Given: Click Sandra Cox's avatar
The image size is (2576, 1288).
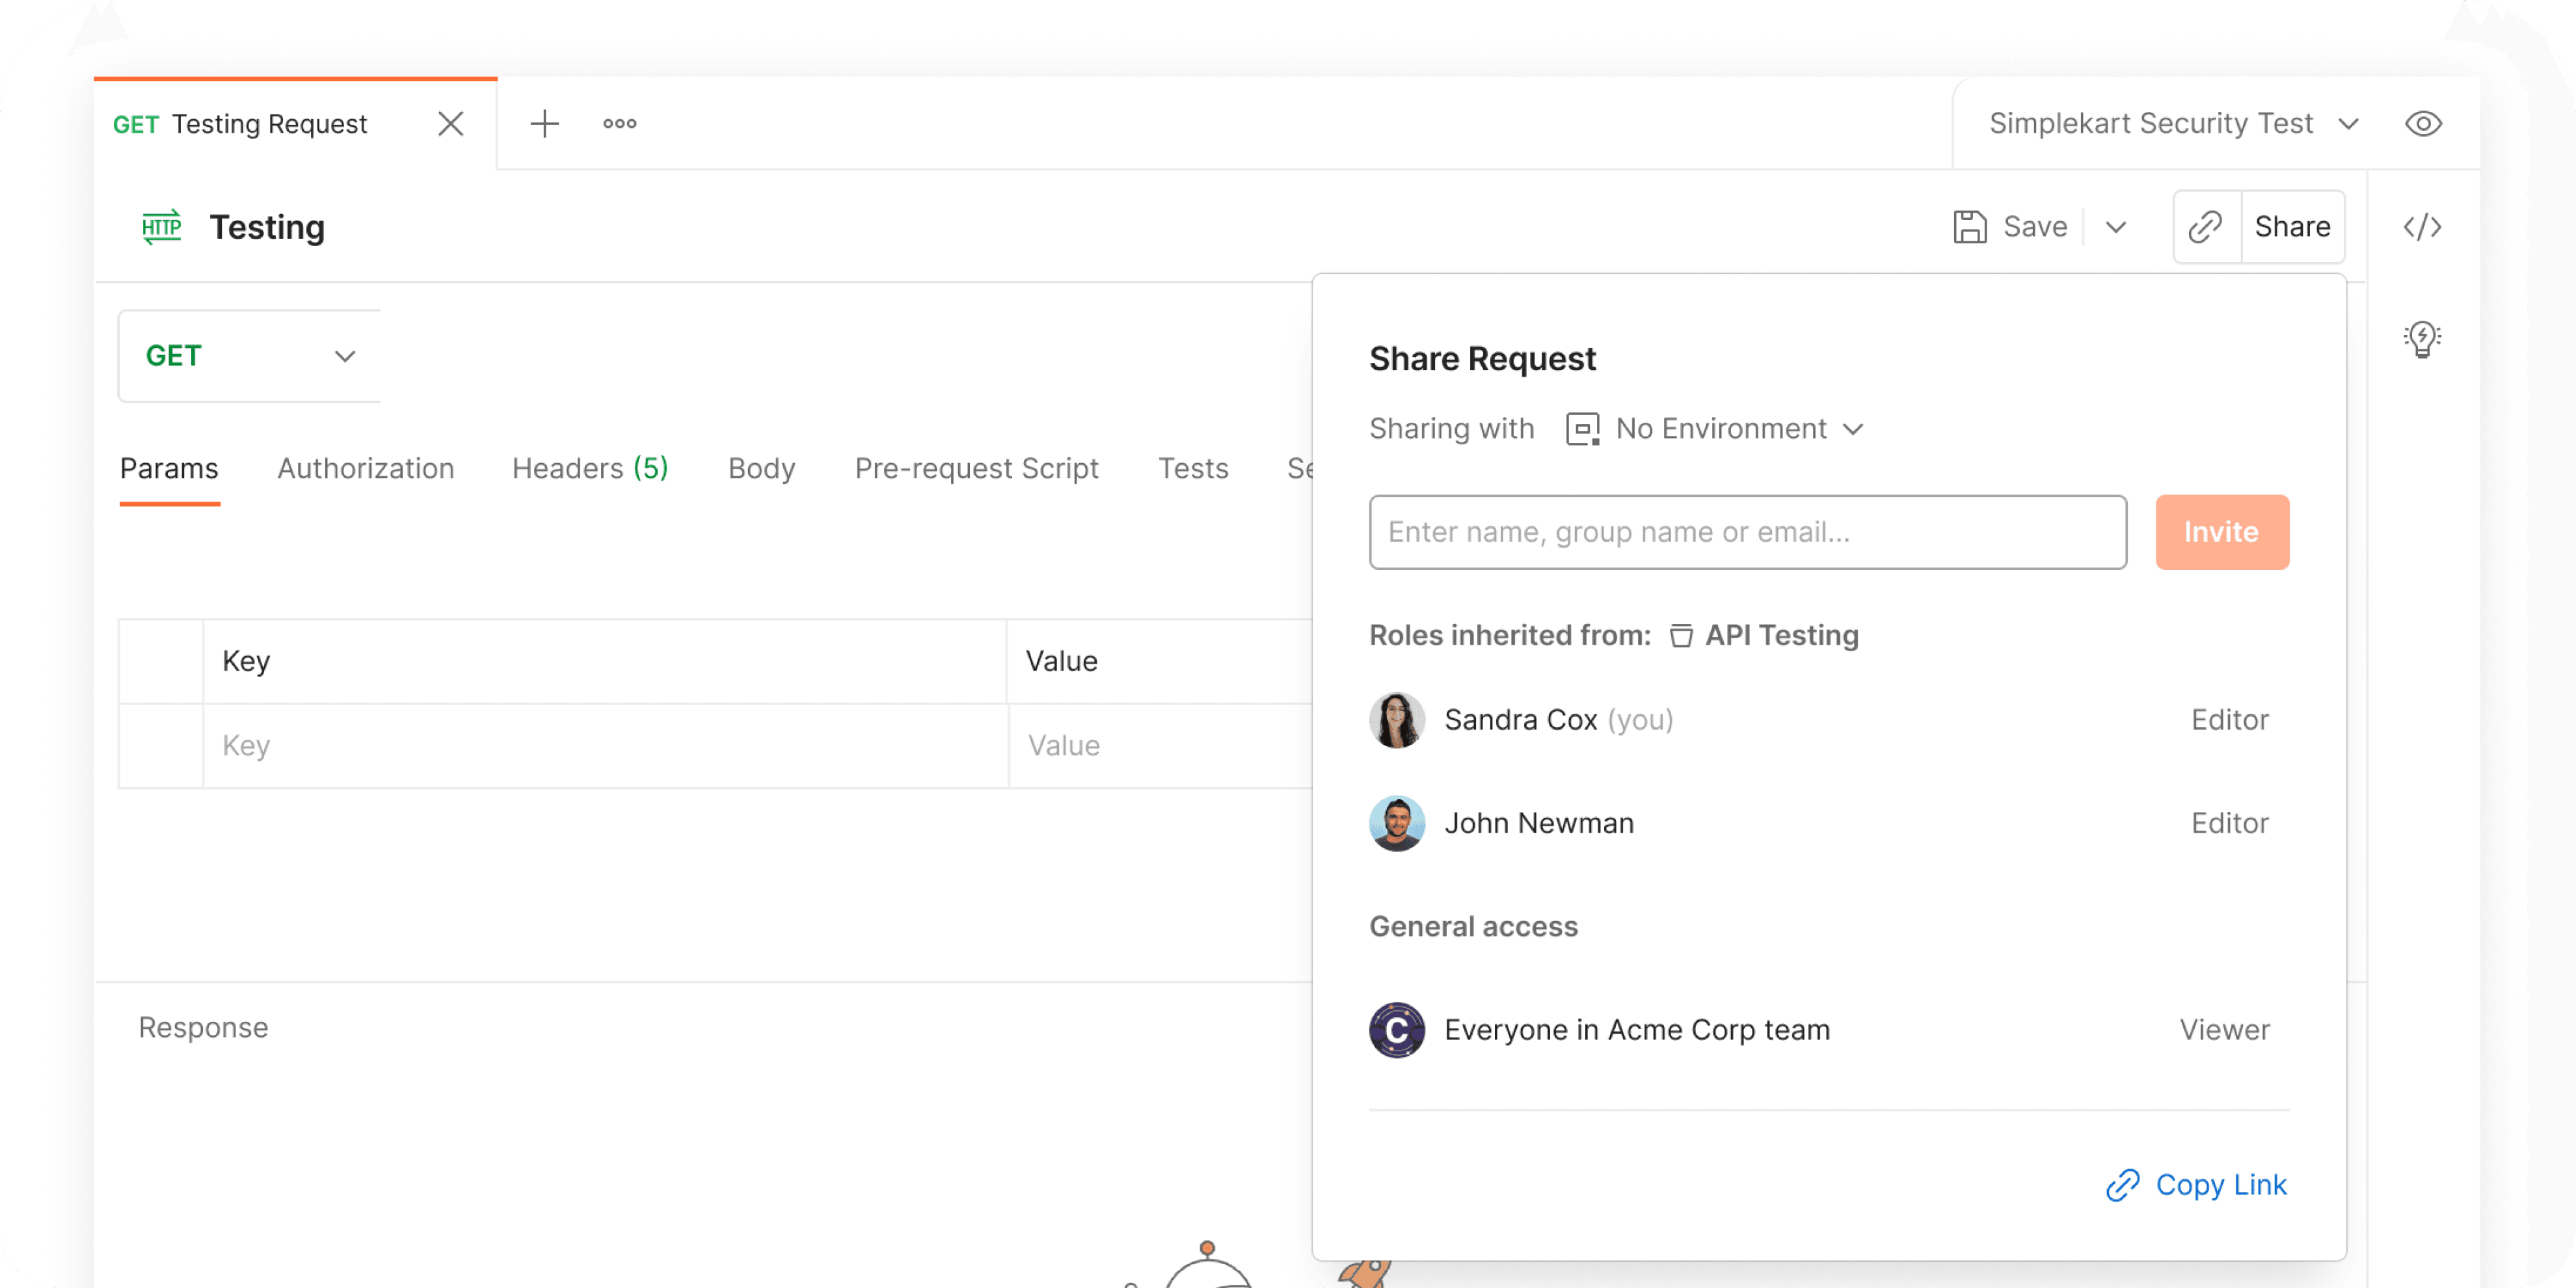Looking at the screenshot, I should pos(1396,720).
